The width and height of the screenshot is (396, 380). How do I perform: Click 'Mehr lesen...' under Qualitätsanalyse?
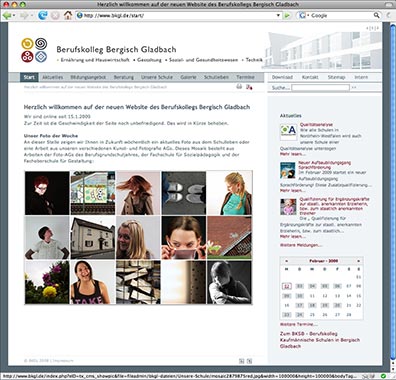293,154
